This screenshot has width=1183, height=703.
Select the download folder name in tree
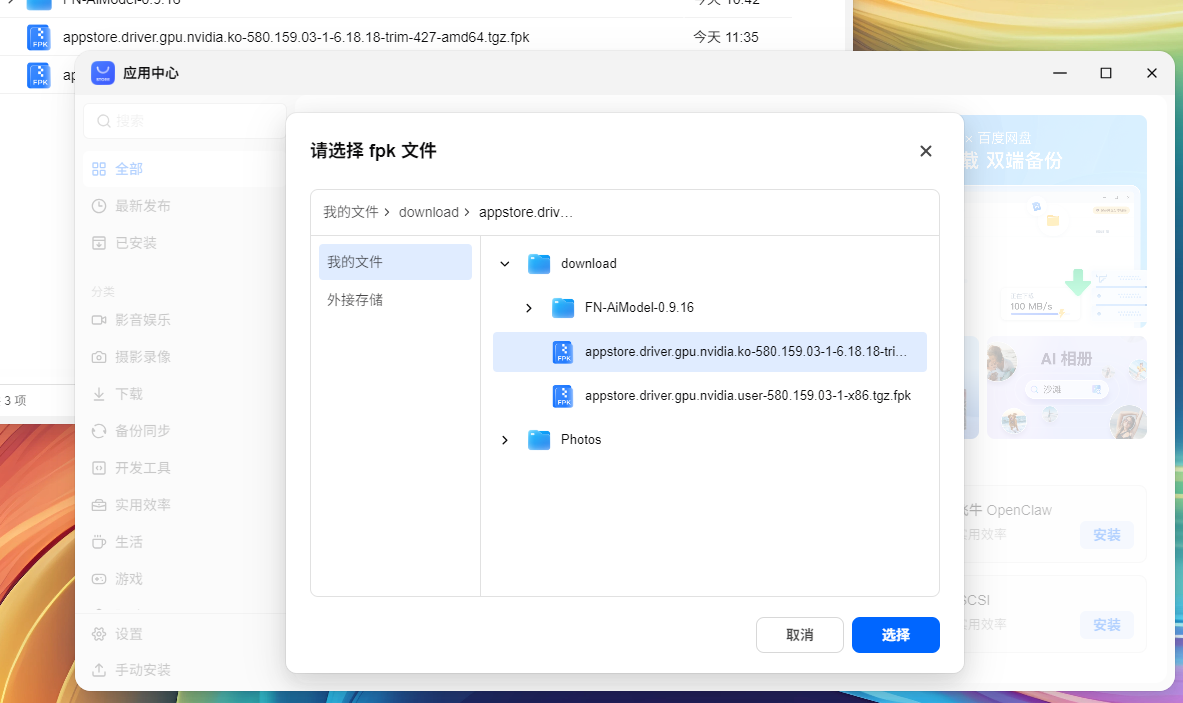(588, 263)
